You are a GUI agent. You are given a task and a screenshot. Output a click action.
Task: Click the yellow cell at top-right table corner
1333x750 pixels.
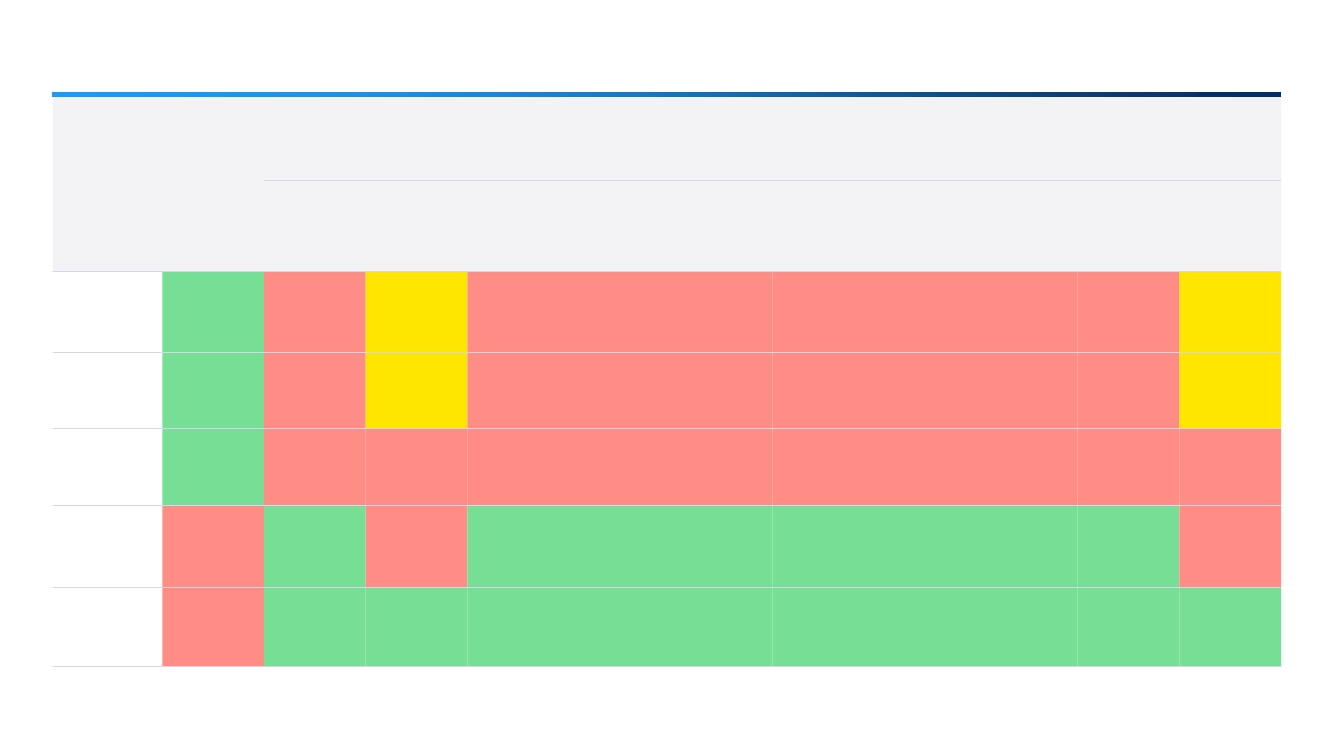tap(1230, 312)
